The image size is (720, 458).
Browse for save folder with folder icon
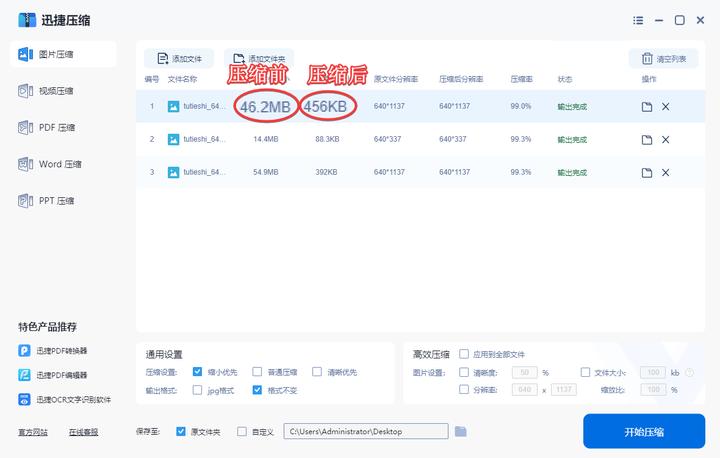(x=461, y=431)
